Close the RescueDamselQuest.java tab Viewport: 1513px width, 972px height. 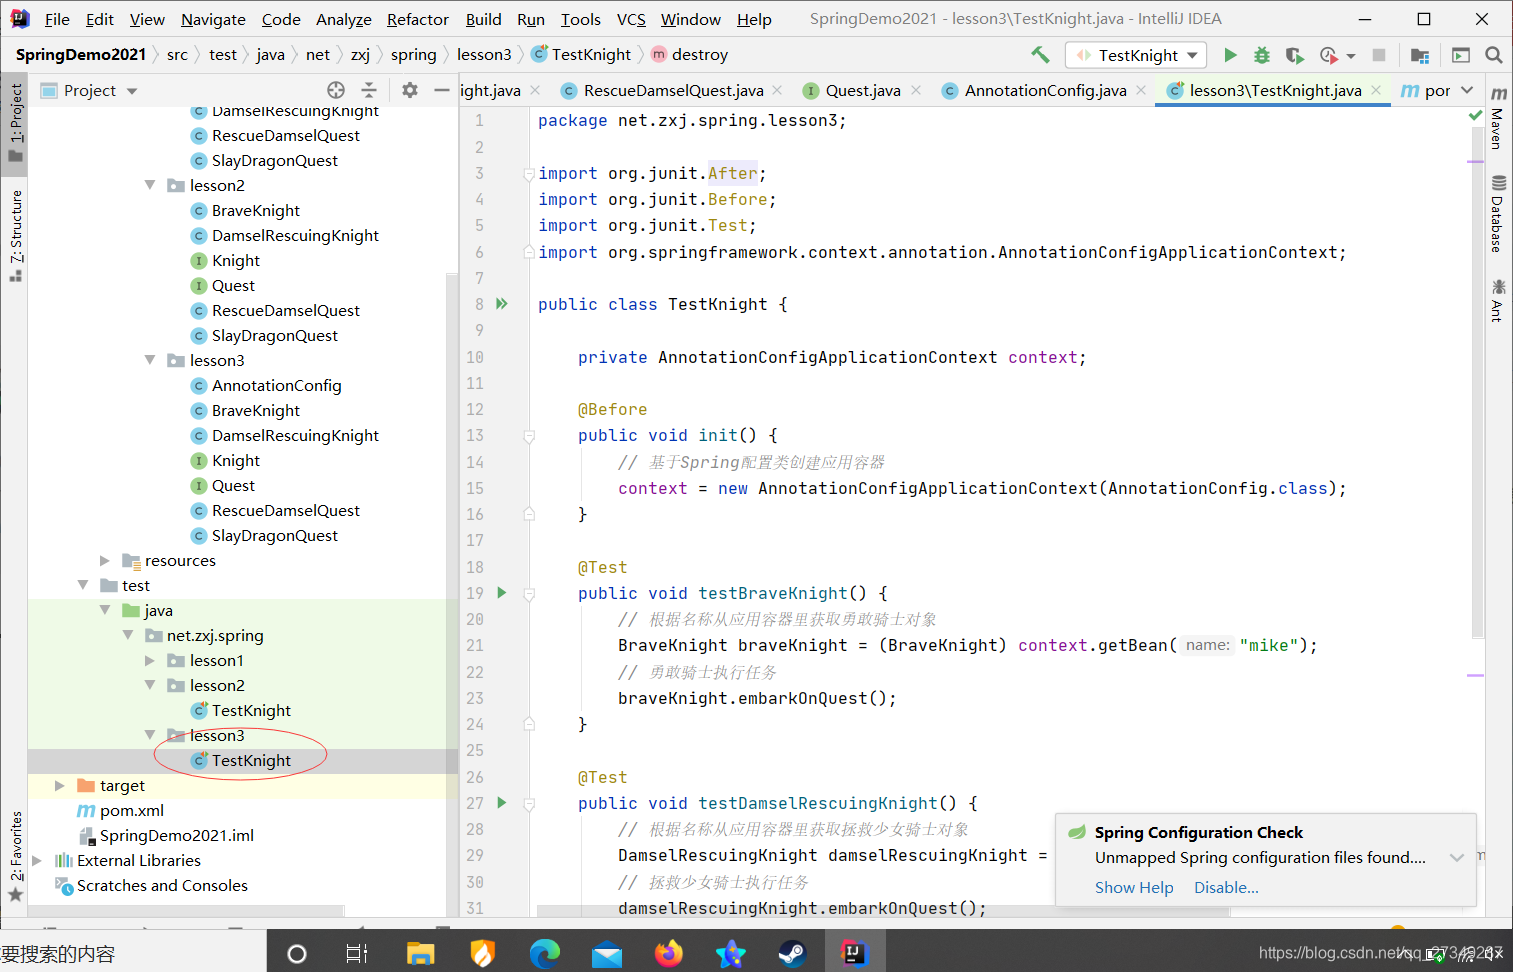(777, 90)
